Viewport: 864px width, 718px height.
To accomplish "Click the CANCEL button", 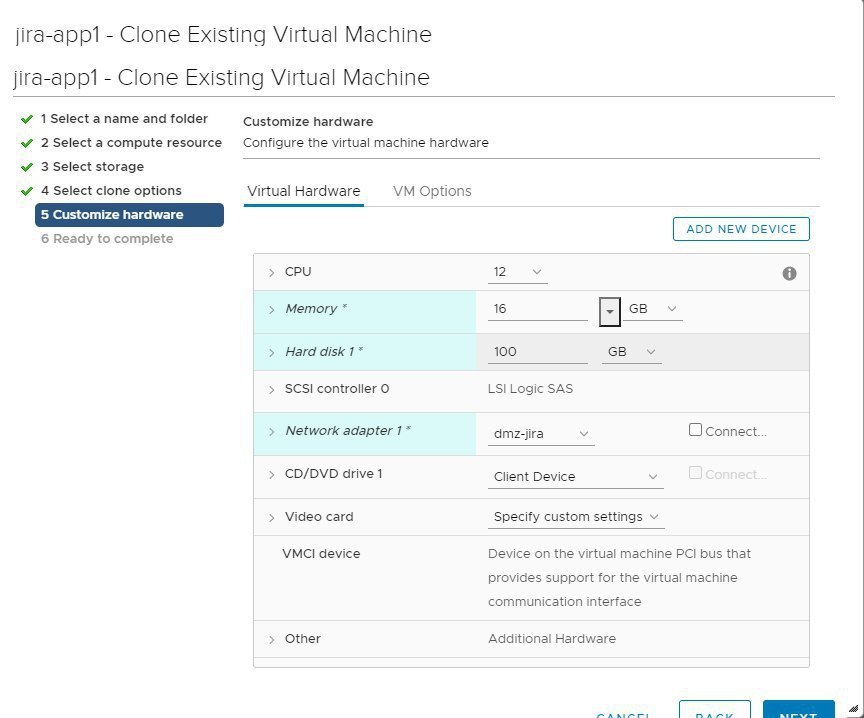I will 623,714.
